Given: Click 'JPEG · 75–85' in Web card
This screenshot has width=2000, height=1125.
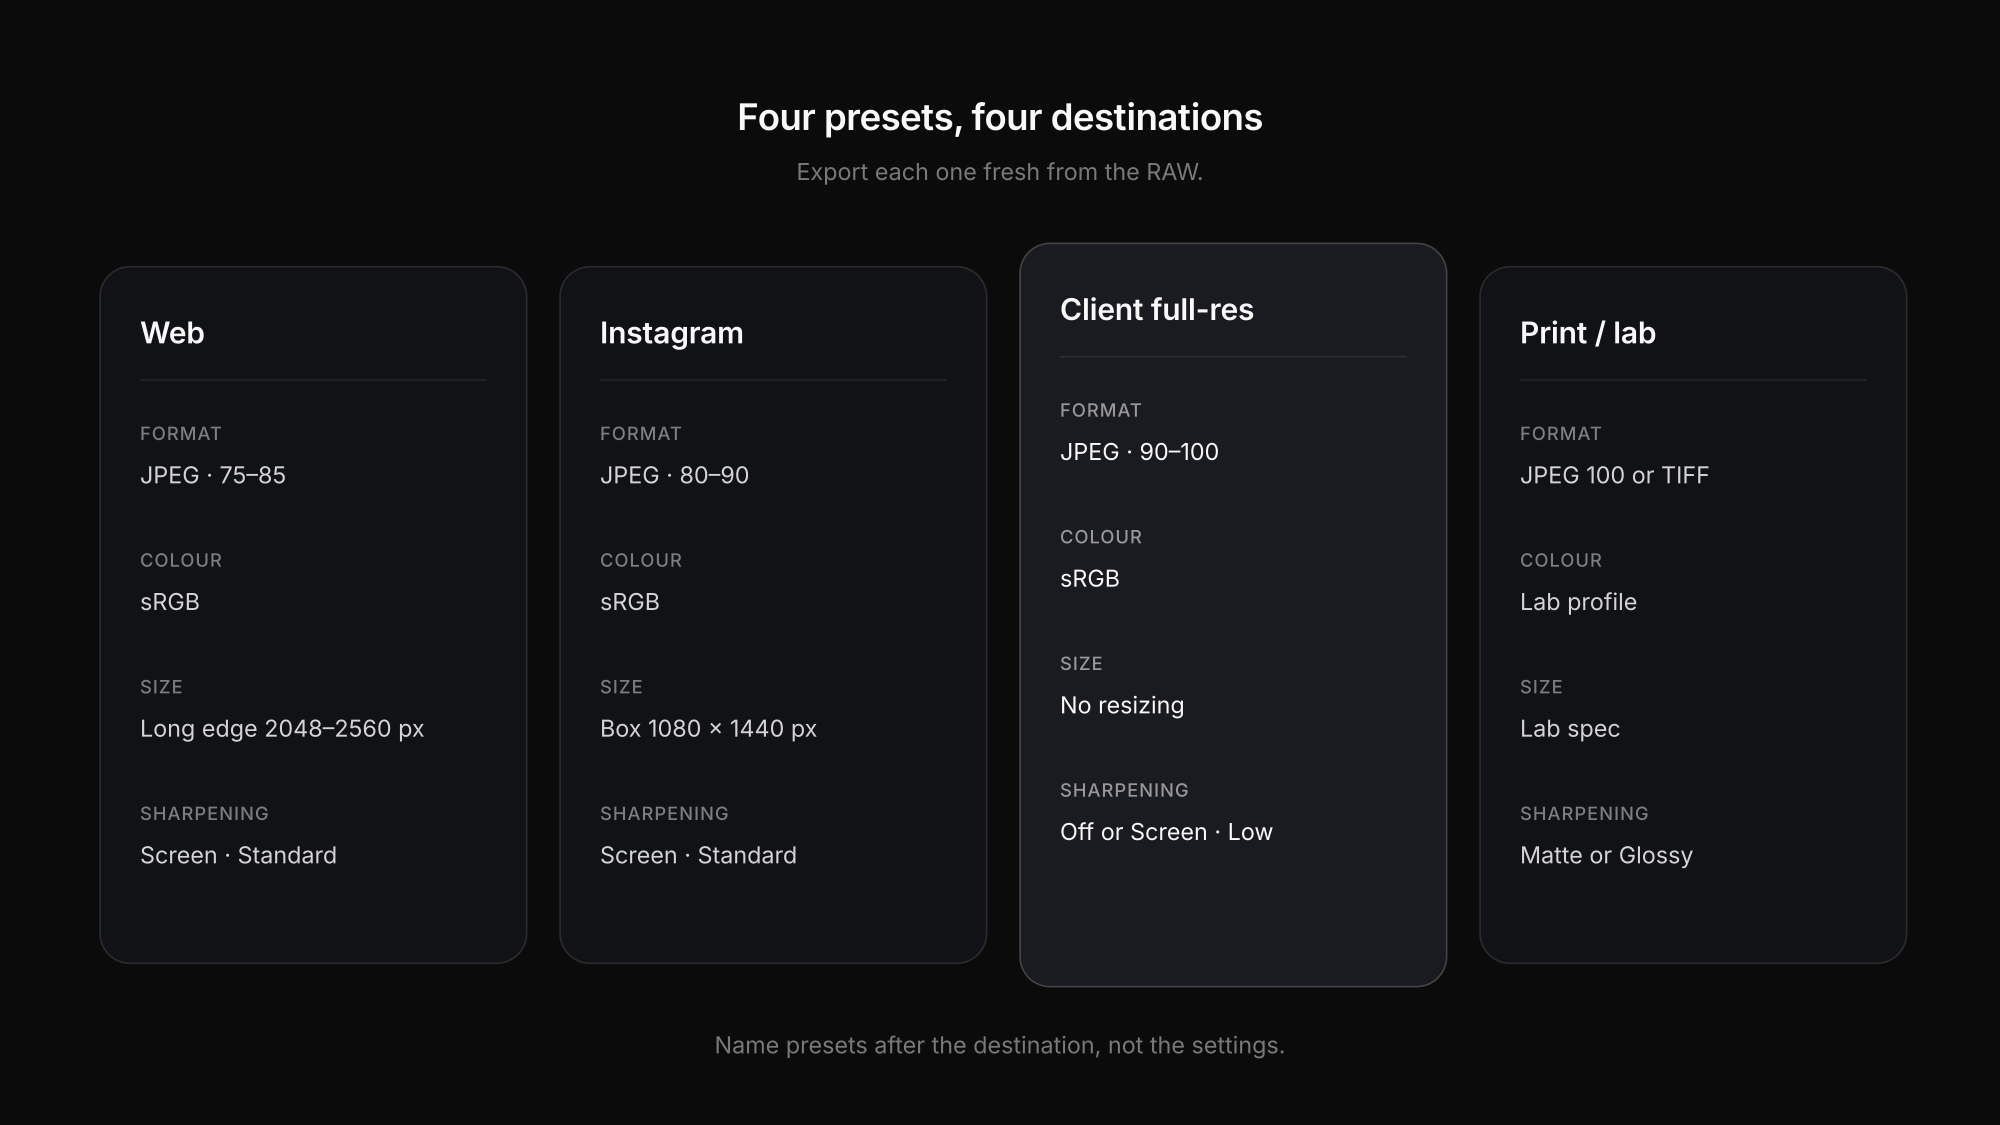Looking at the screenshot, I should click(x=213, y=475).
